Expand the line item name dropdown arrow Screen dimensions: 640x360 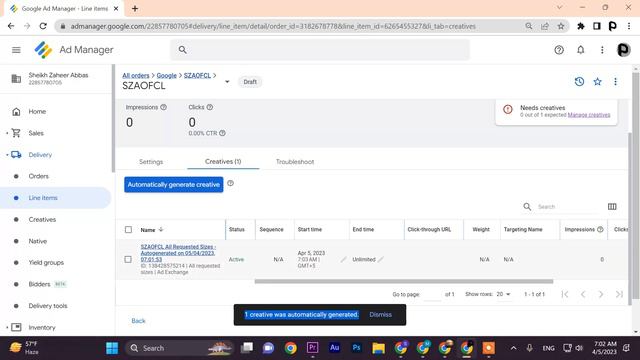[x=227, y=82]
